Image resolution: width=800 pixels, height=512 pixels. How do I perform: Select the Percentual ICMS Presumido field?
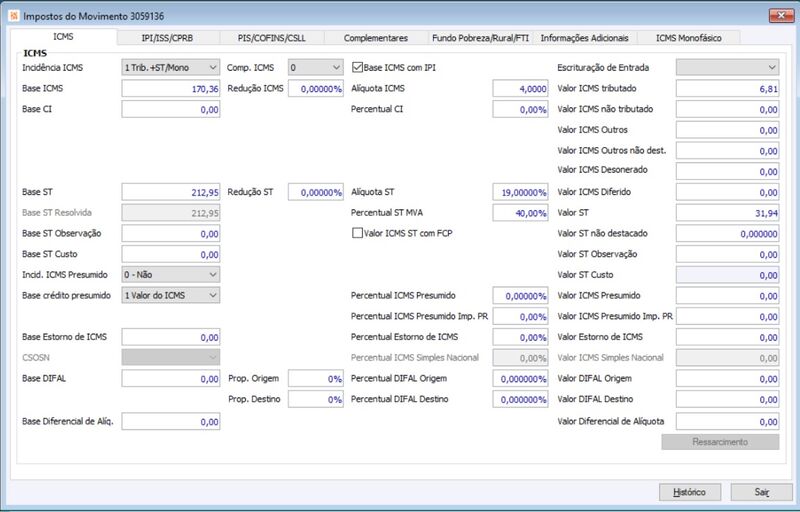pos(520,296)
